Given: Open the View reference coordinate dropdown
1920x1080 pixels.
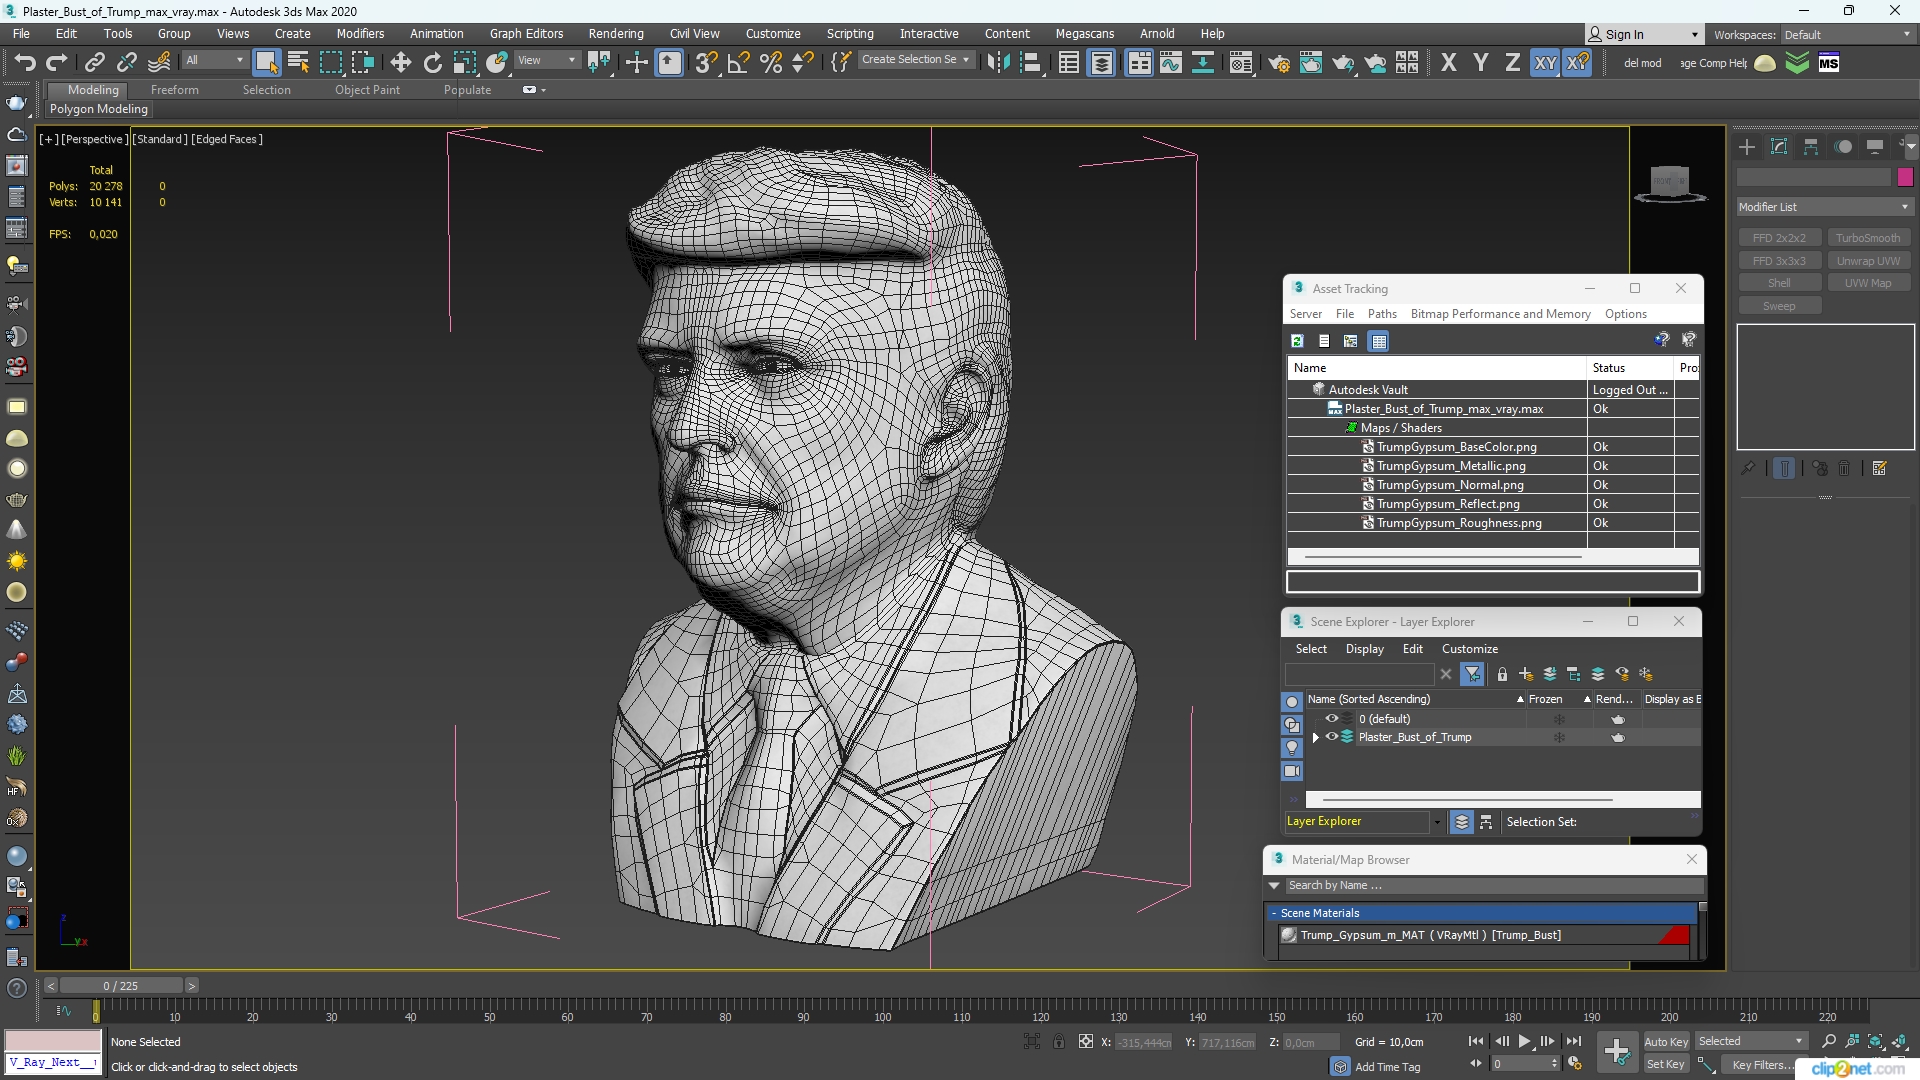Looking at the screenshot, I should [x=546, y=61].
